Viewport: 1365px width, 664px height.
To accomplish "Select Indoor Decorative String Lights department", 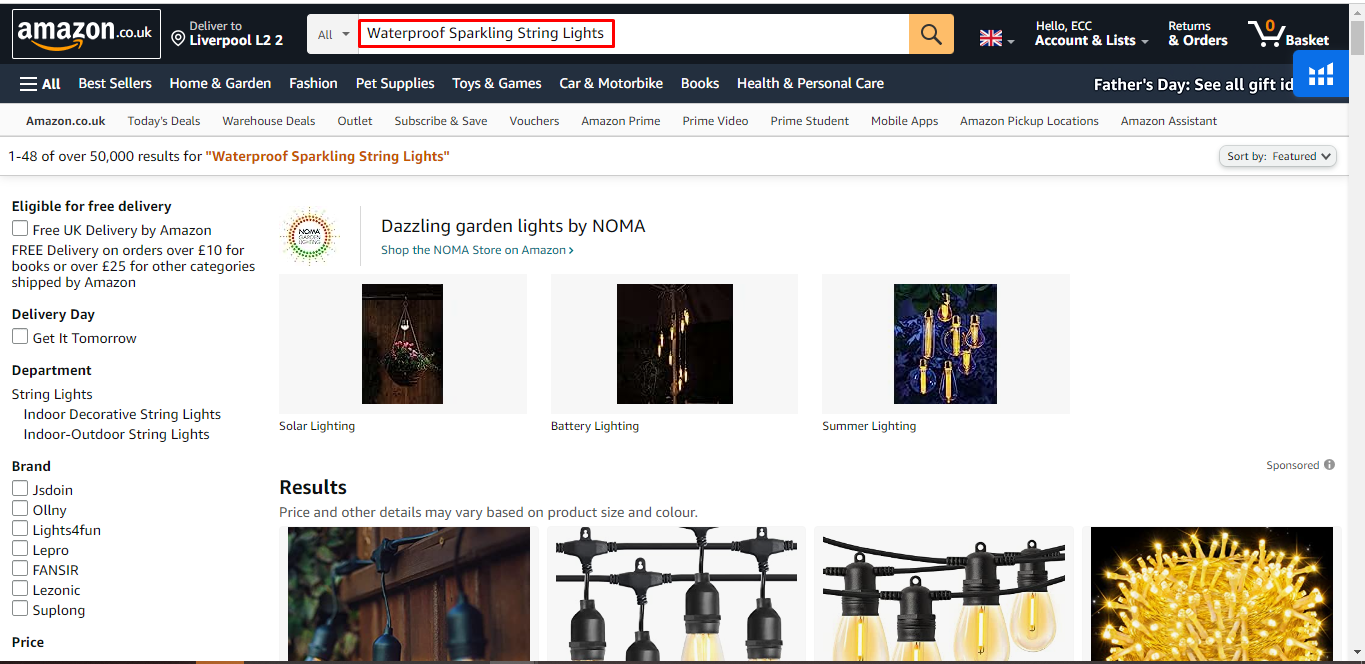I will click(122, 414).
